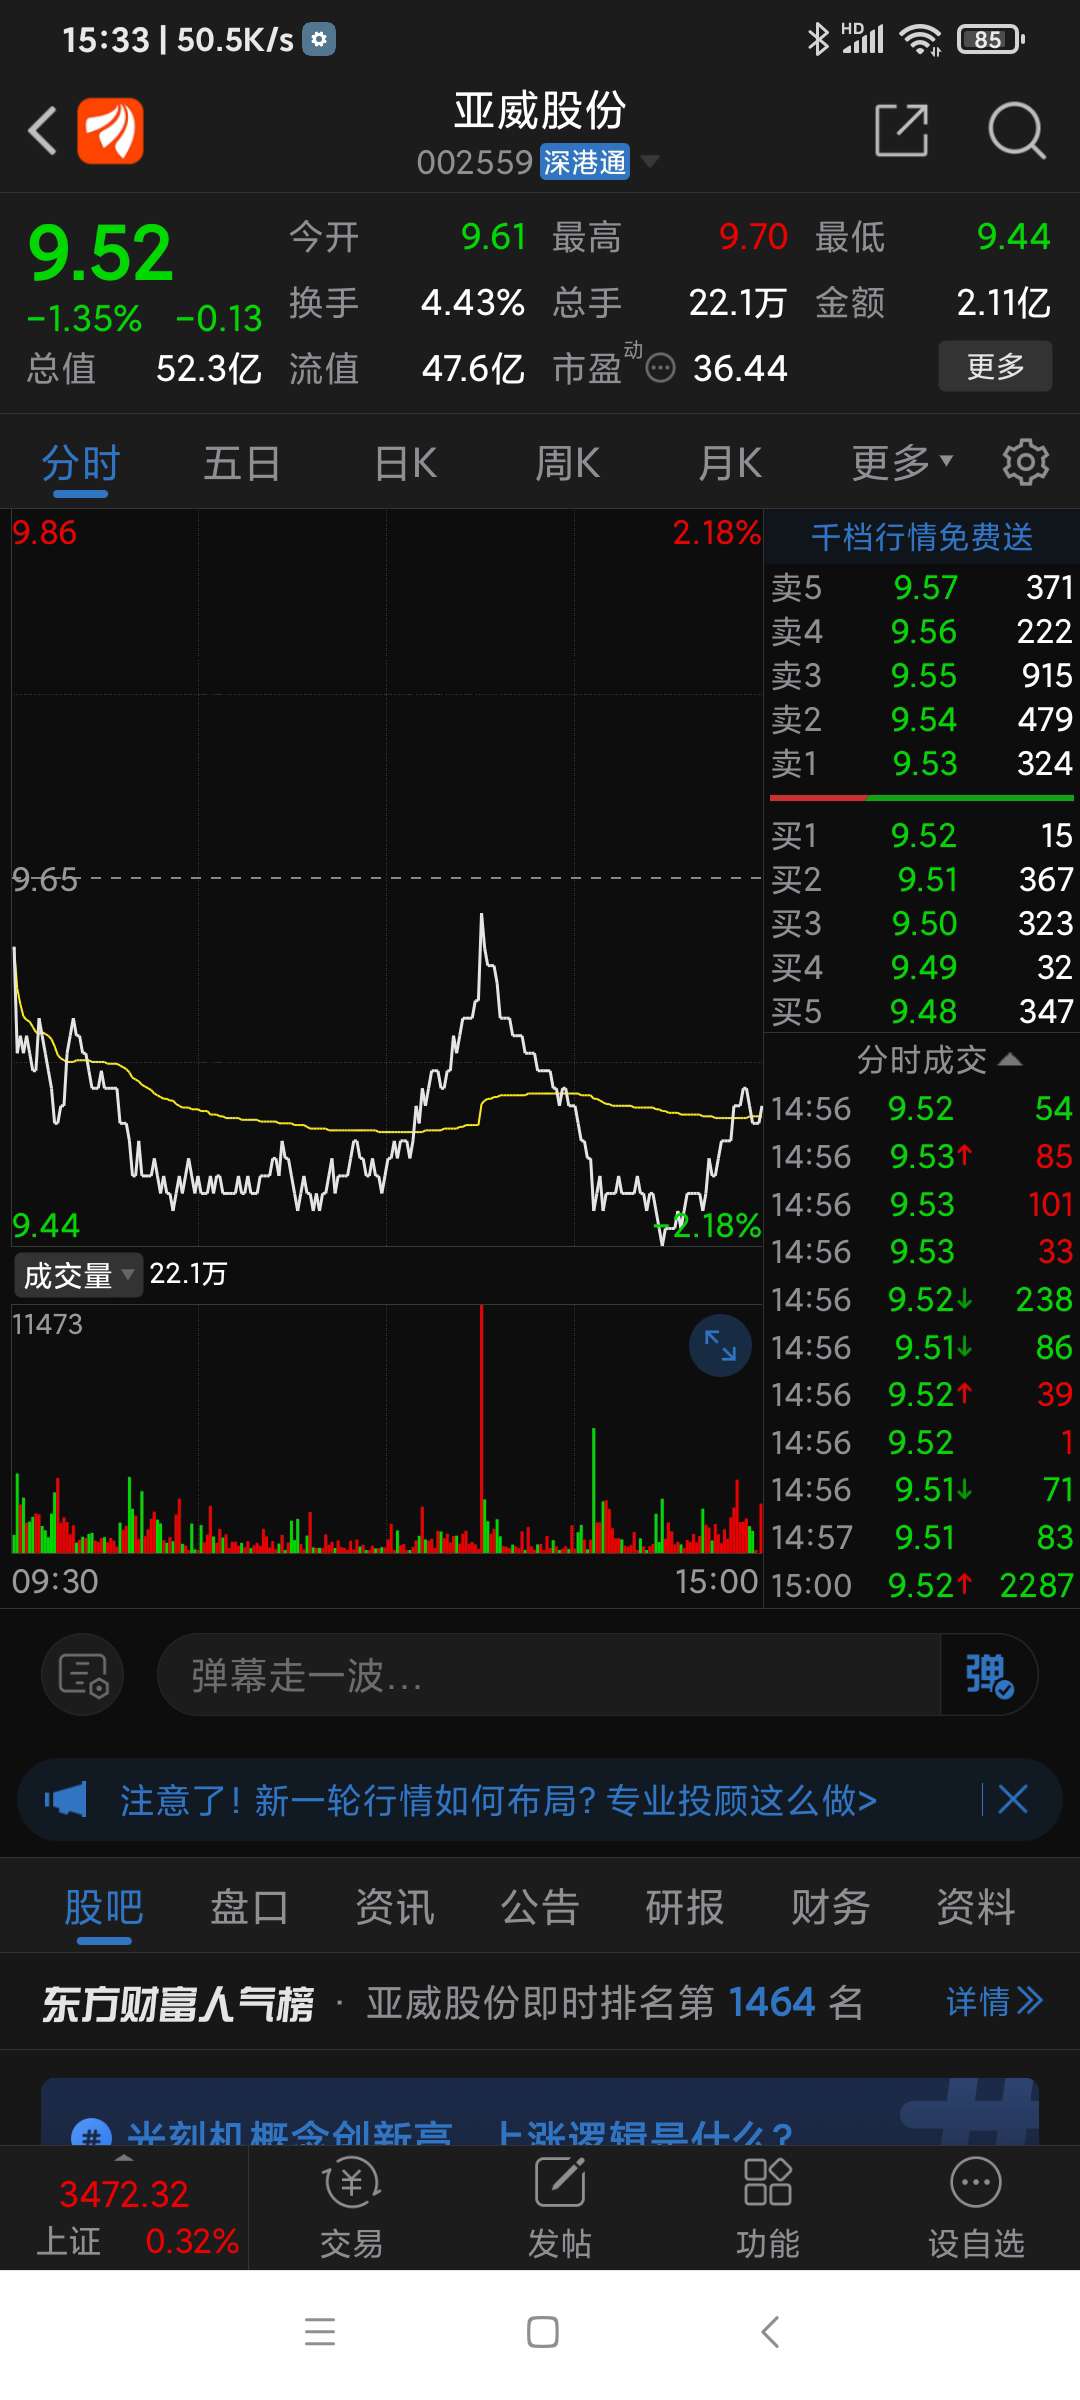Tap the 光刻机概念创新高 topic card
Image resolution: width=1080 pixels, height=2400 pixels.
(x=540, y=2112)
